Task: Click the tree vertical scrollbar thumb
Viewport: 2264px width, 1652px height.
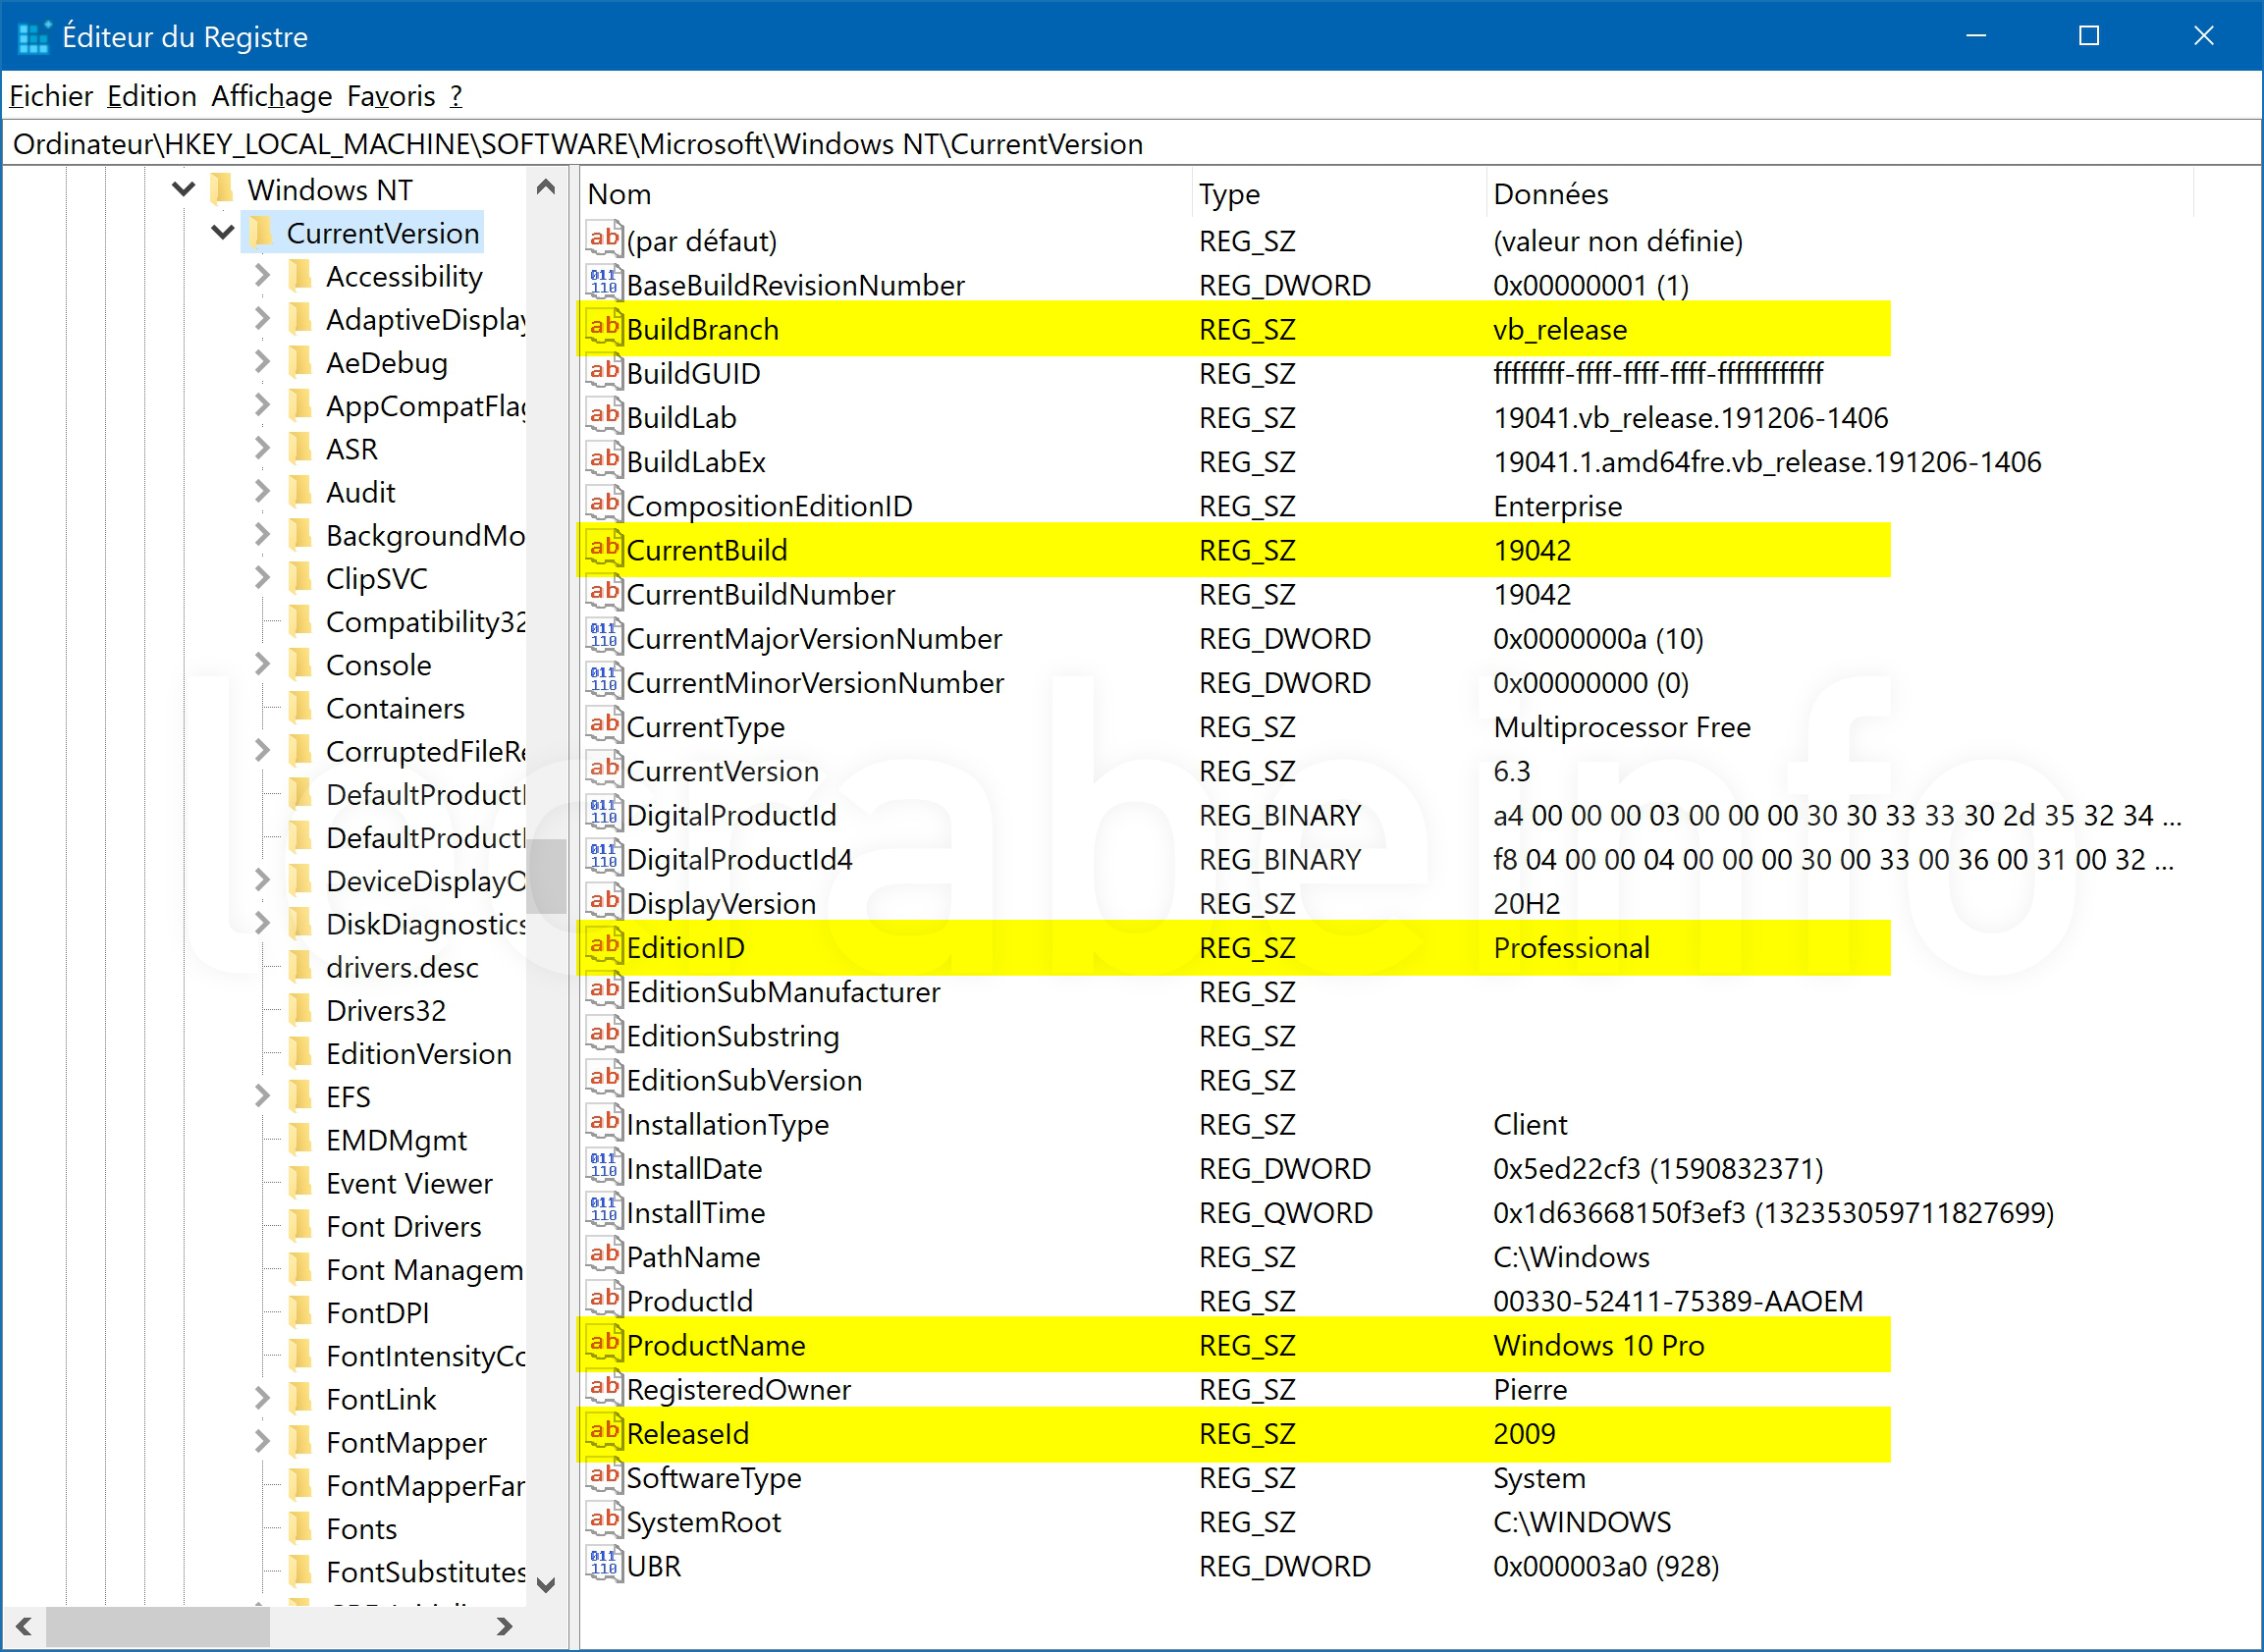Action: (x=546, y=876)
